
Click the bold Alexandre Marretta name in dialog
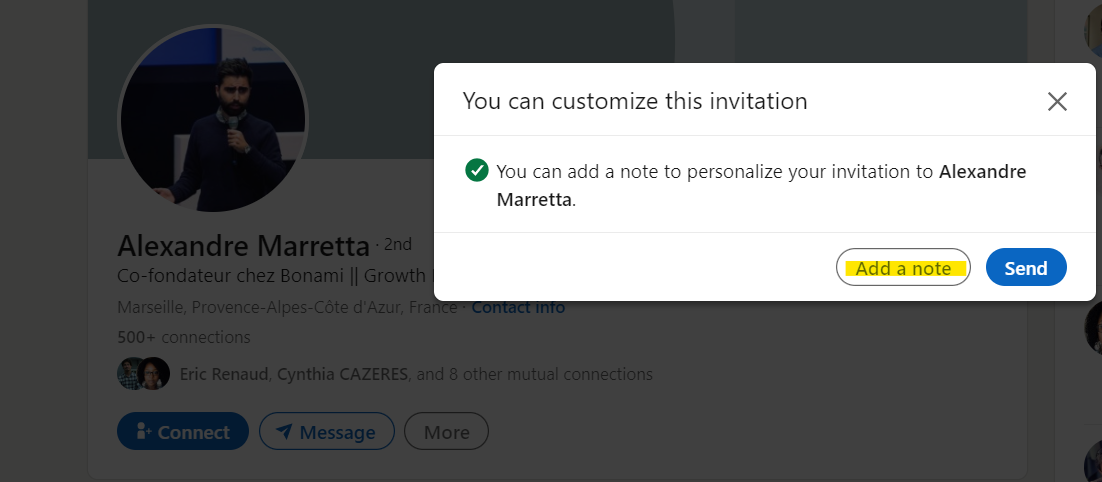pyautogui.click(x=982, y=171)
